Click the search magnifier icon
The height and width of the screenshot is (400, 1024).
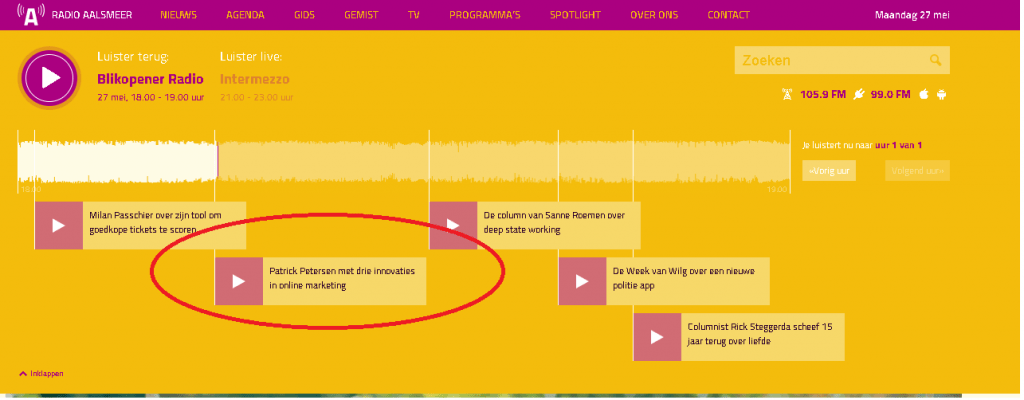point(935,61)
